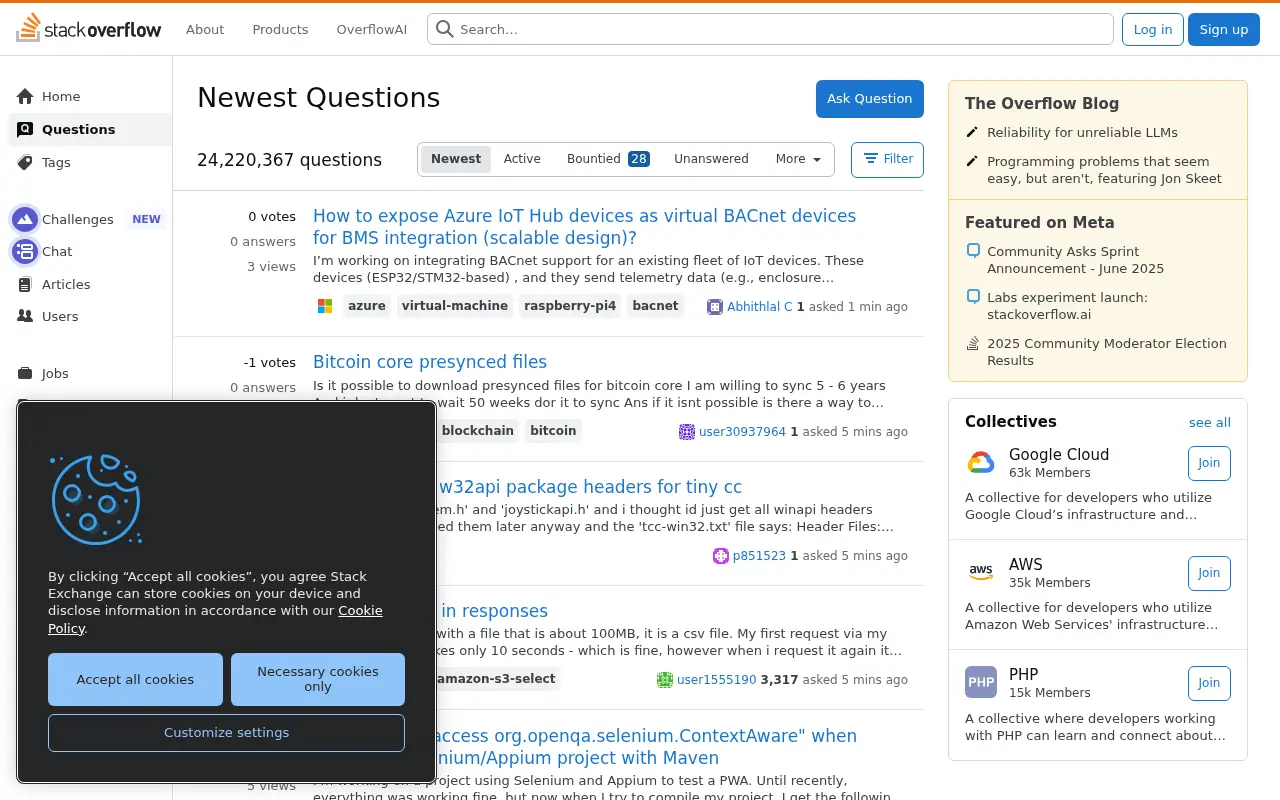The image size is (1280, 800).
Task: Open user1555190 profile link
Action: click(x=717, y=680)
